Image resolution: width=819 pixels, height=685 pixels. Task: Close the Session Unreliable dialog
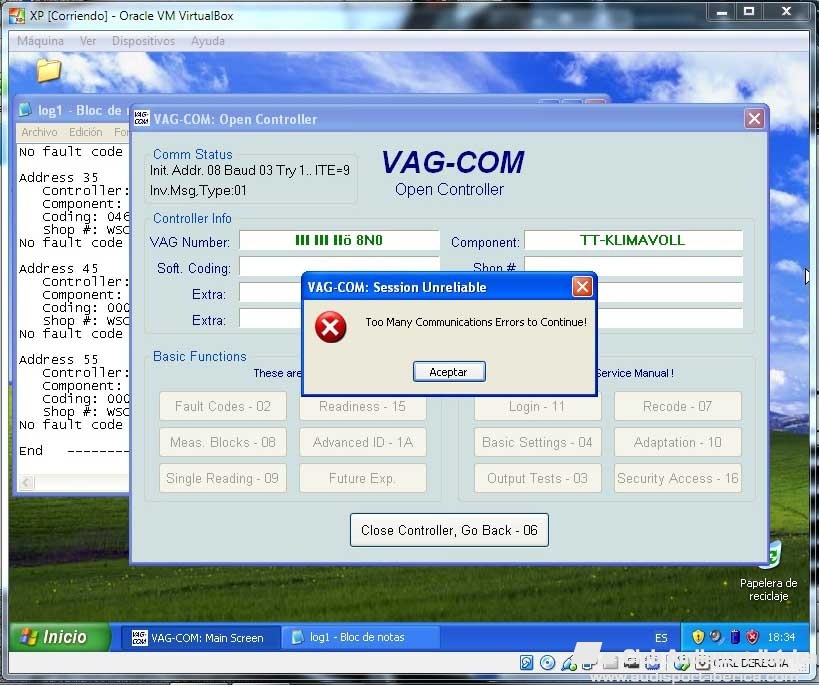582,286
